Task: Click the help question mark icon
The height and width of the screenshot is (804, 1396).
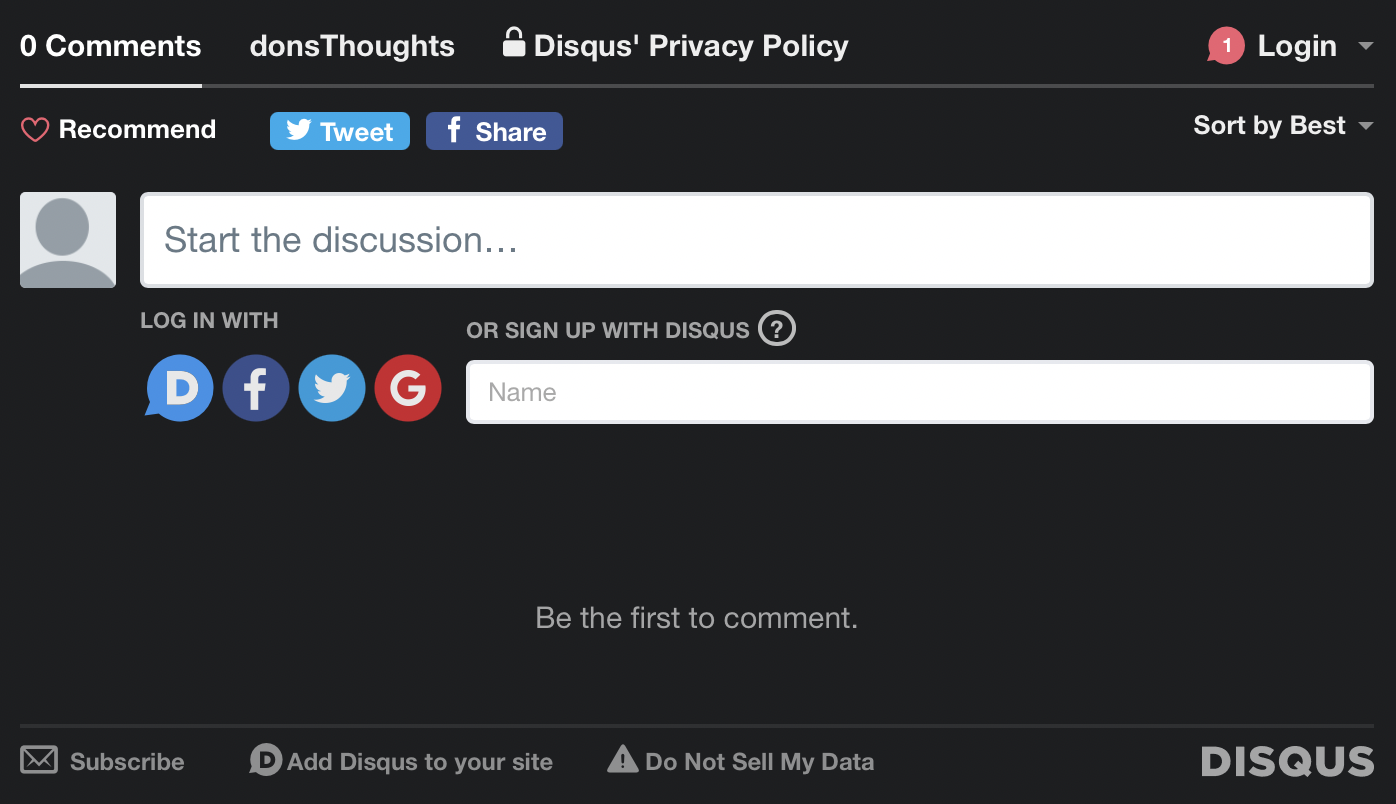Action: click(777, 328)
